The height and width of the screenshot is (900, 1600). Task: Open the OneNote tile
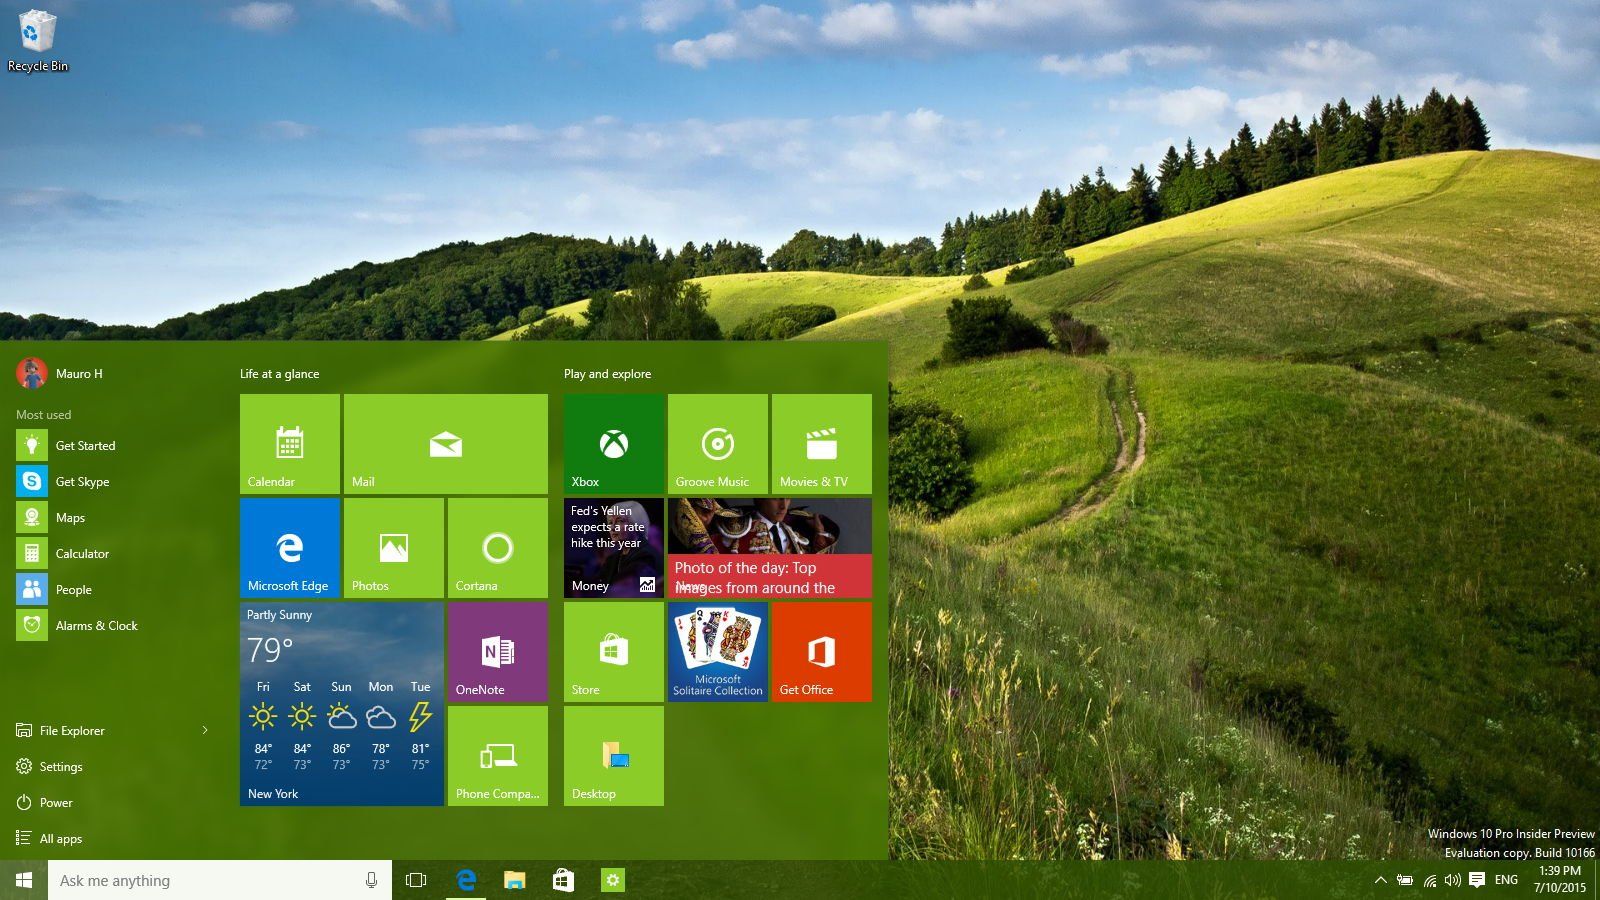click(x=498, y=652)
